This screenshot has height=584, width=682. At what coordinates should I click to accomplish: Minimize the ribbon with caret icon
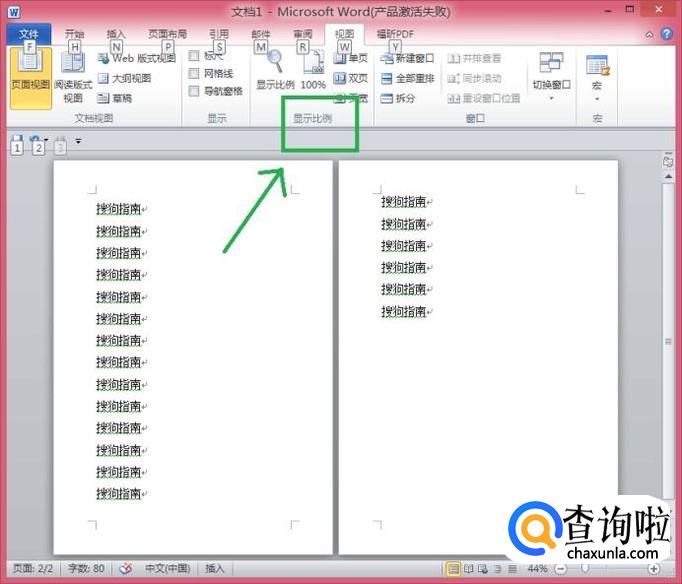pyautogui.click(x=649, y=34)
